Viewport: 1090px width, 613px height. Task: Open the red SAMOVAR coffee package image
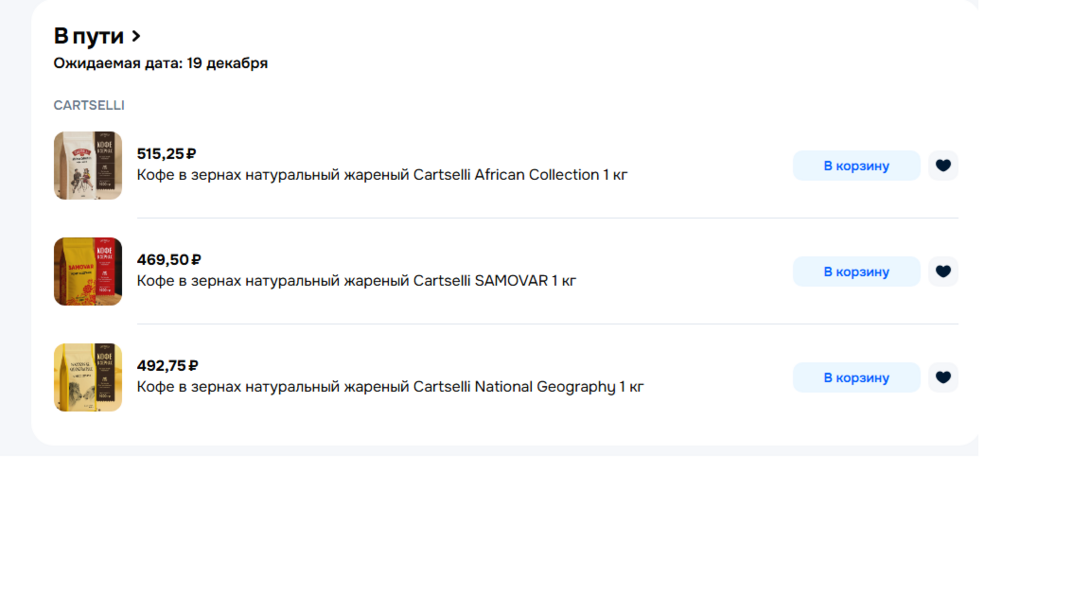pyautogui.click(x=88, y=272)
